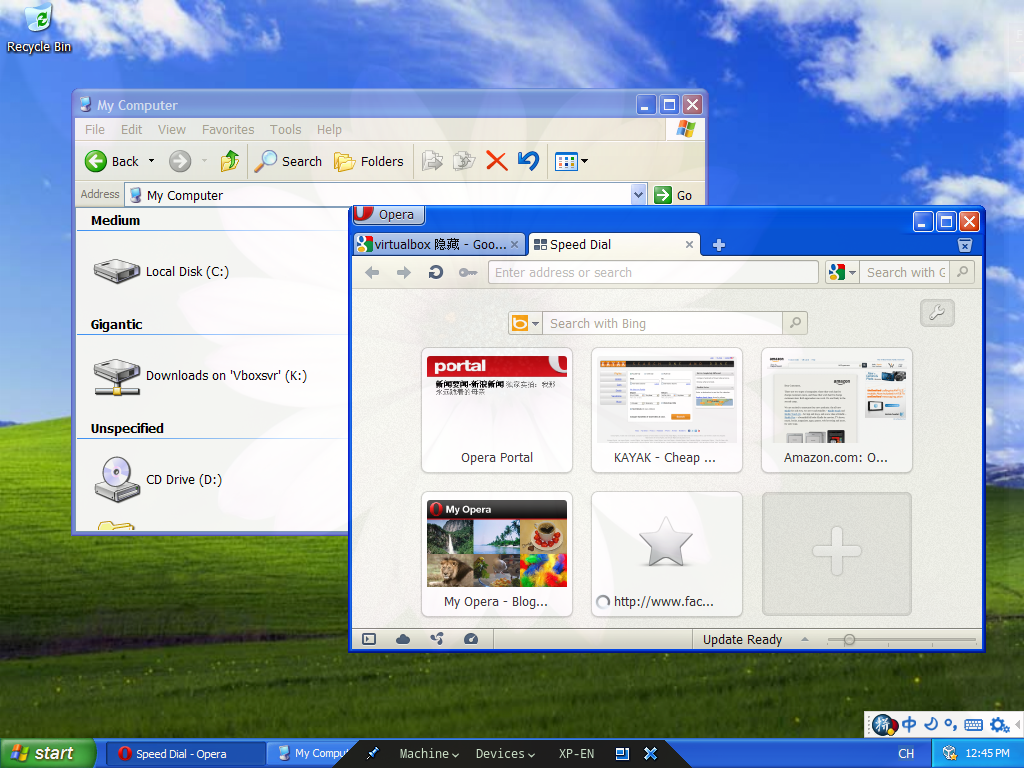
Task: Open the Bing search engine selector dropdown
Action: (536, 323)
